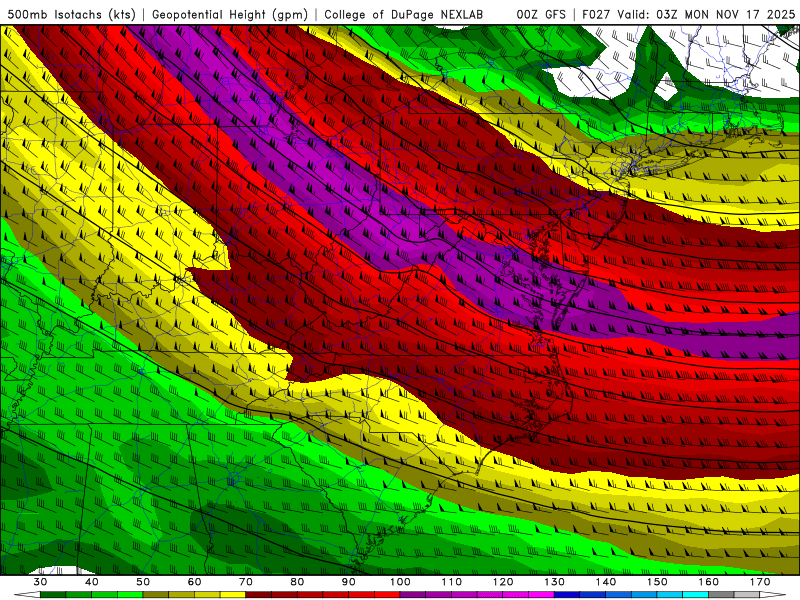Click the '140' colorbar scale label
Screen dimensions: 800x600
[606, 582]
